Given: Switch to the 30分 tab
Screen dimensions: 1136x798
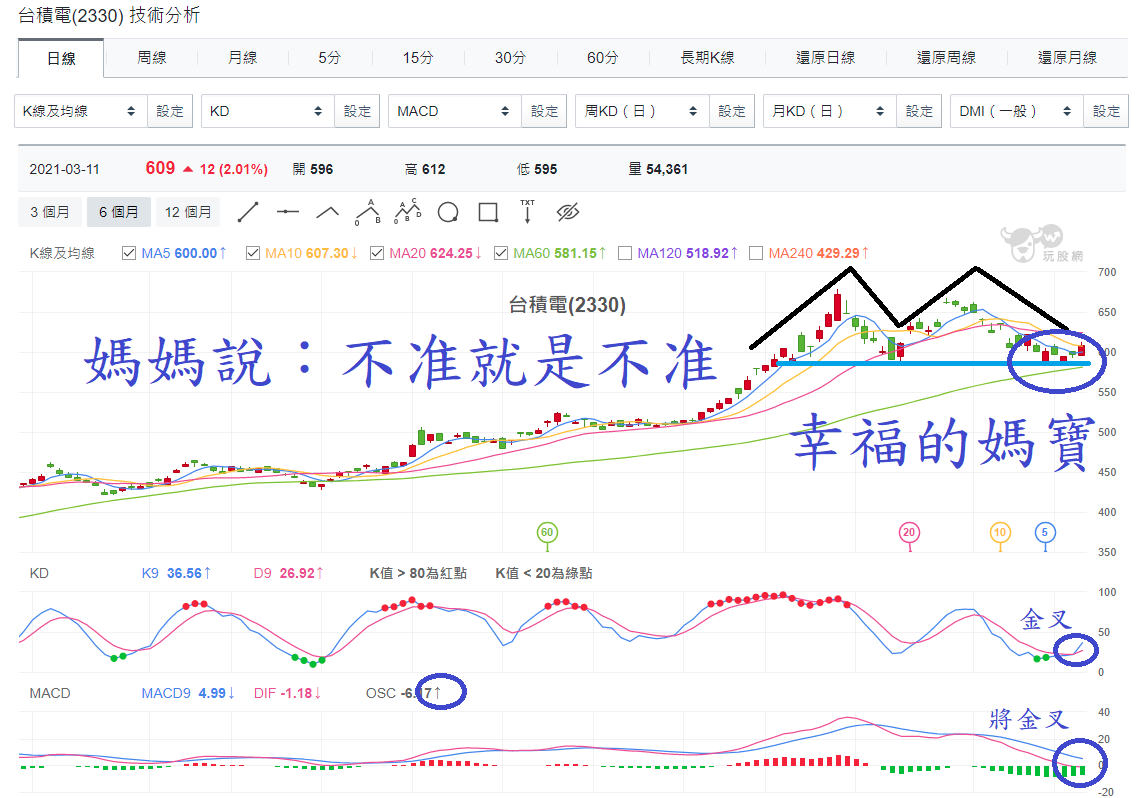Looking at the screenshot, I should click(x=510, y=57).
